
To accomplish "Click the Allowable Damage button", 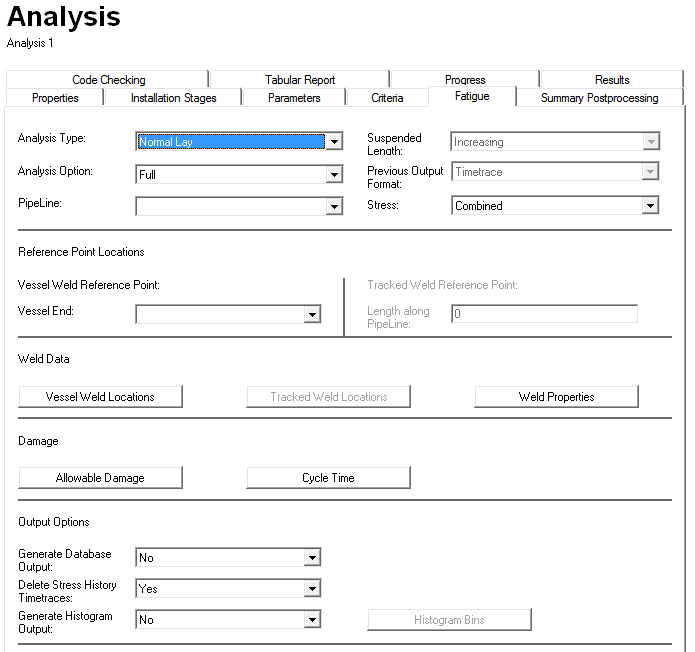I will pyautogui.click(x=100, y=478).
